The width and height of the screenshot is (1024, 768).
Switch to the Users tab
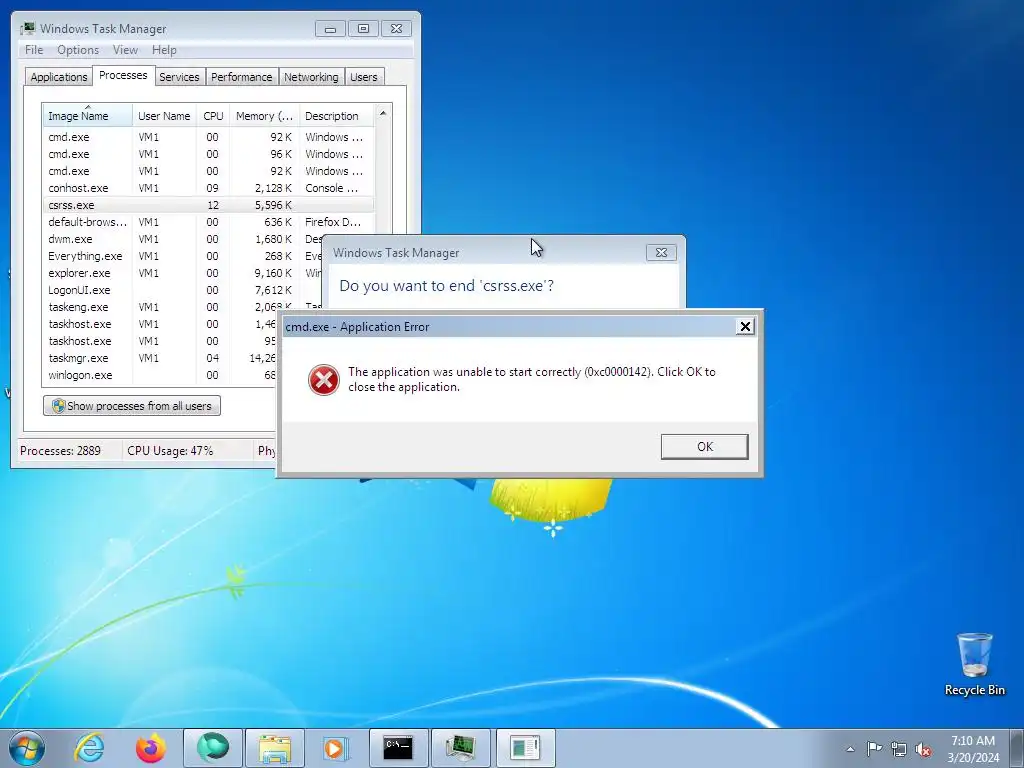click(364, 77)
